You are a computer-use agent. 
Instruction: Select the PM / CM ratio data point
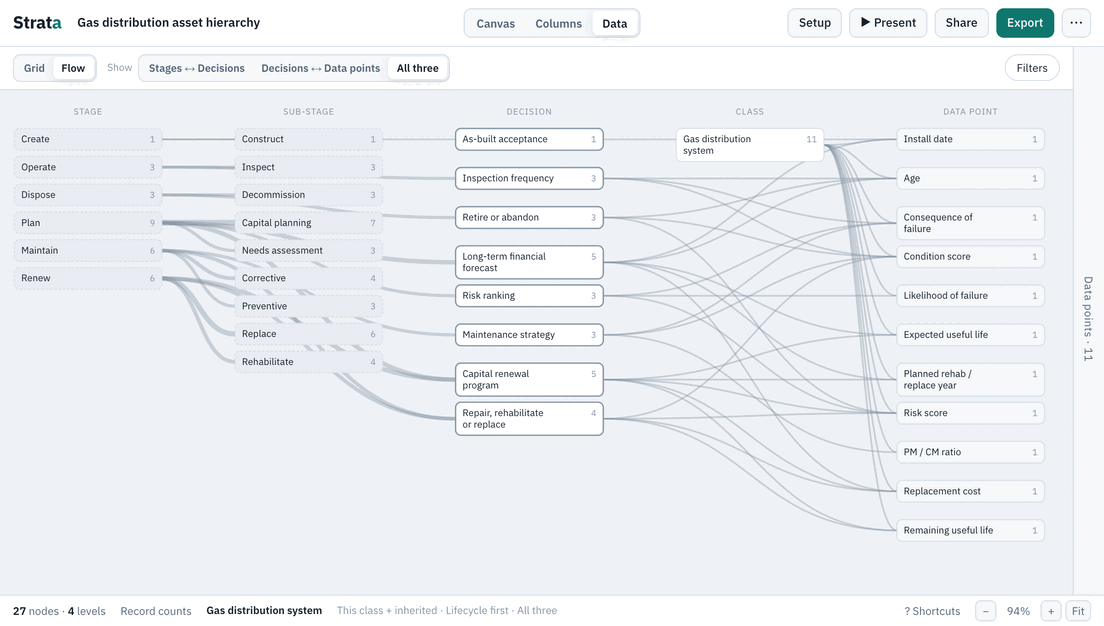(970, 452)
